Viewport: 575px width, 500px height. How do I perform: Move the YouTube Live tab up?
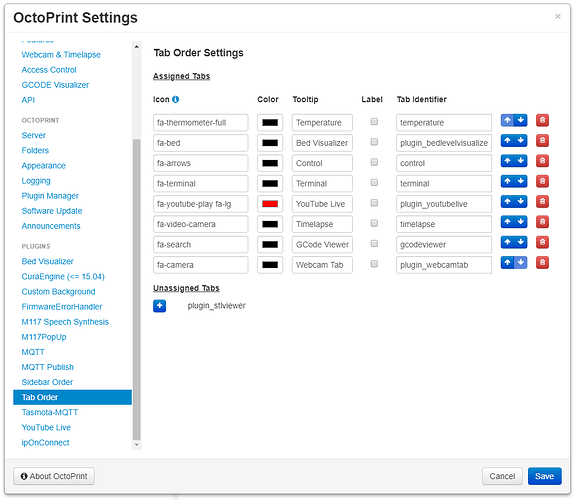(x=507, y=201)
